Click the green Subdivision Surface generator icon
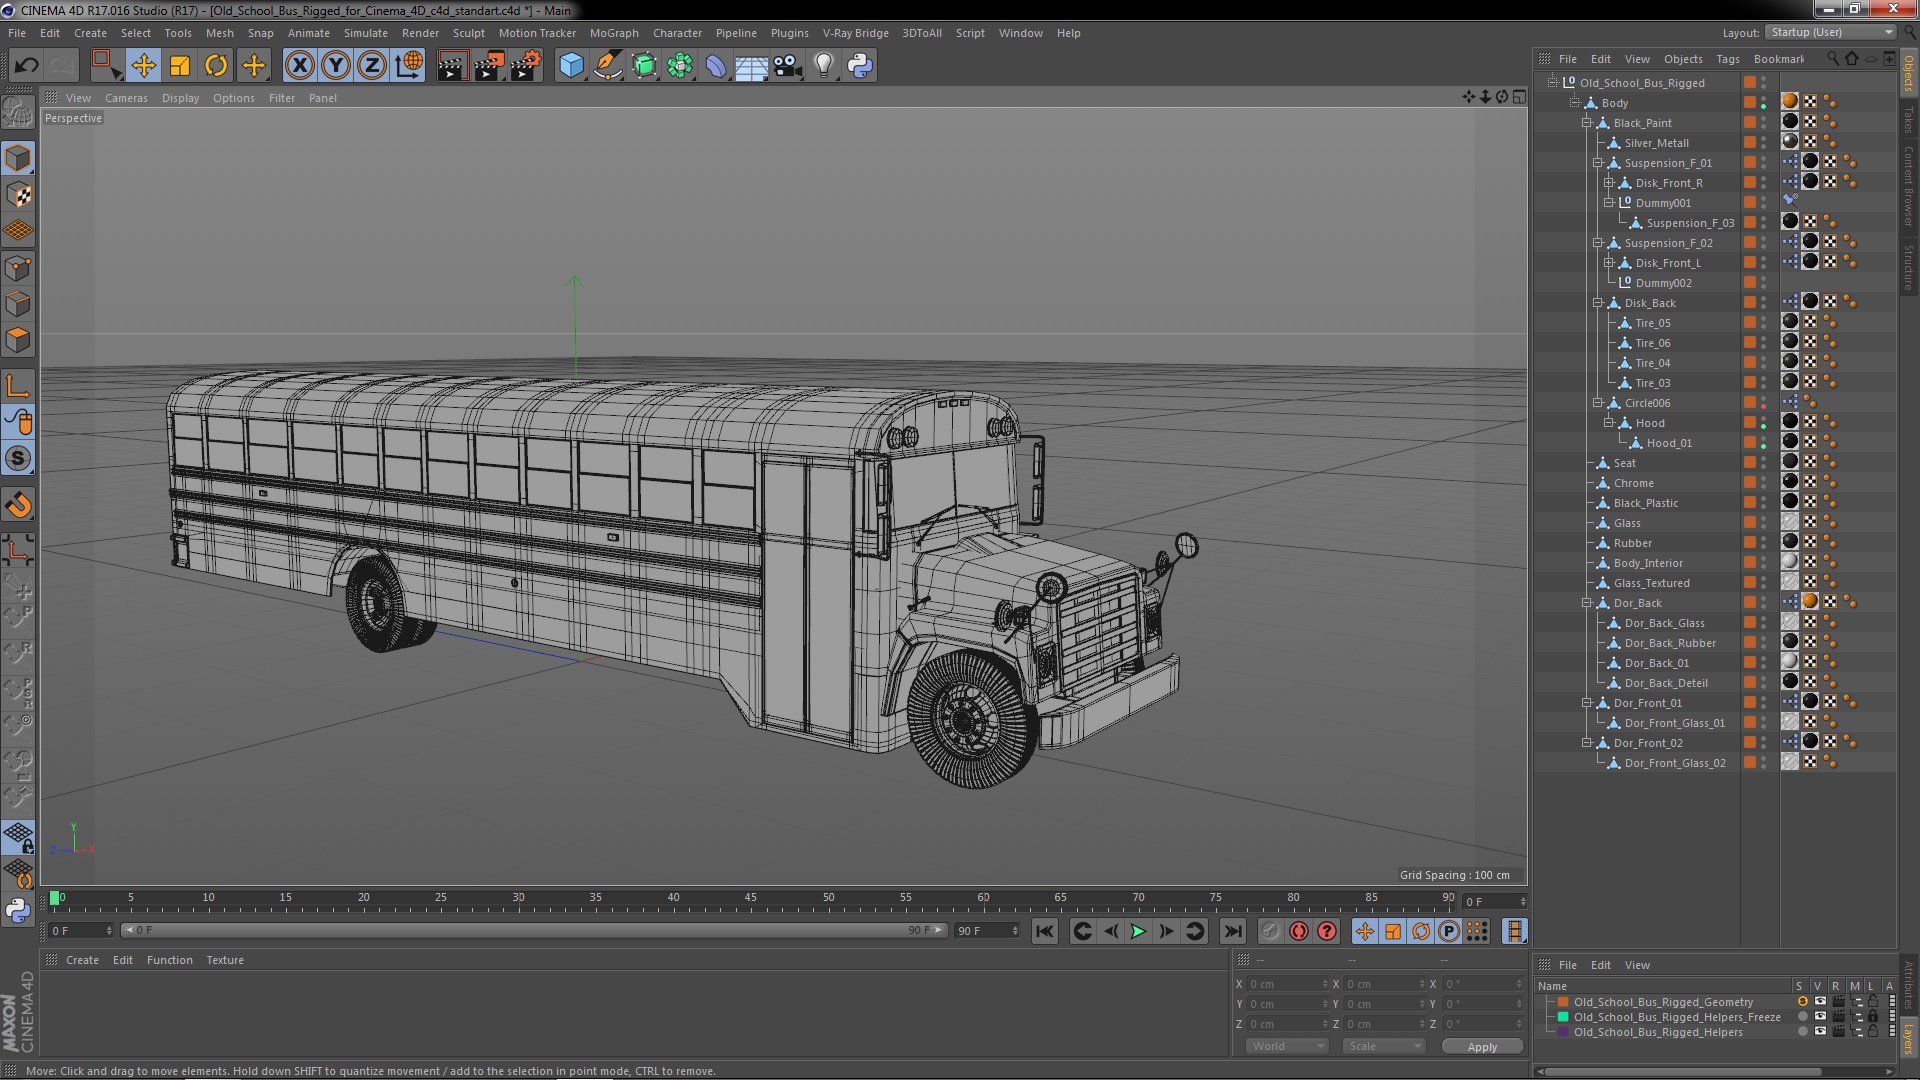Screen dimensions: 1920x1080 644,66
